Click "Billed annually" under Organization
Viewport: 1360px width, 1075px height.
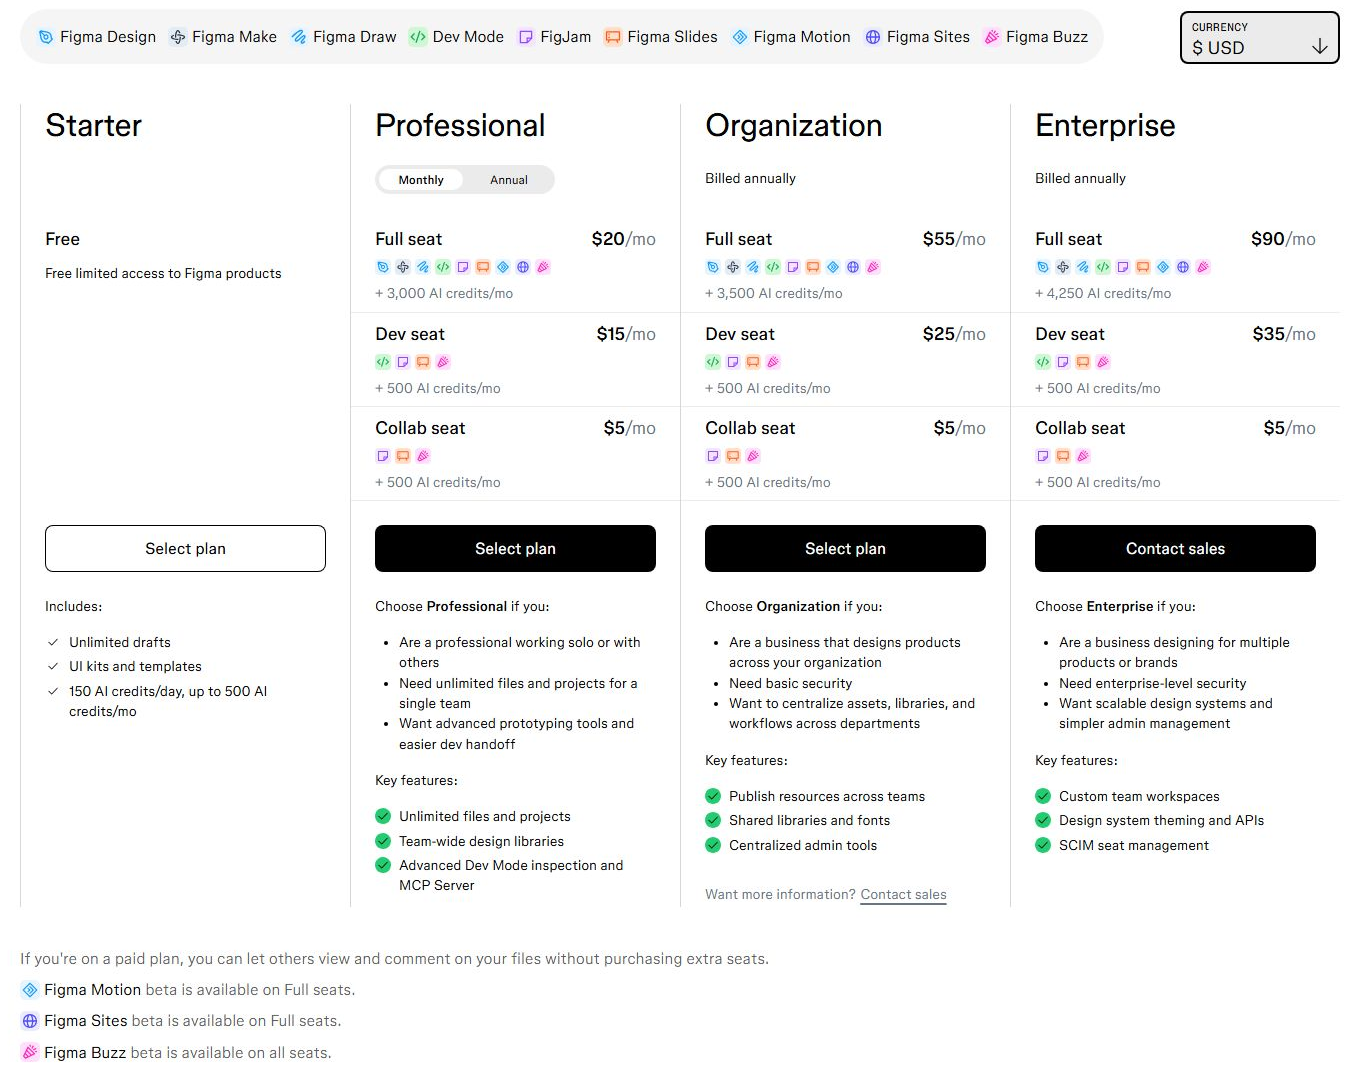750,178
